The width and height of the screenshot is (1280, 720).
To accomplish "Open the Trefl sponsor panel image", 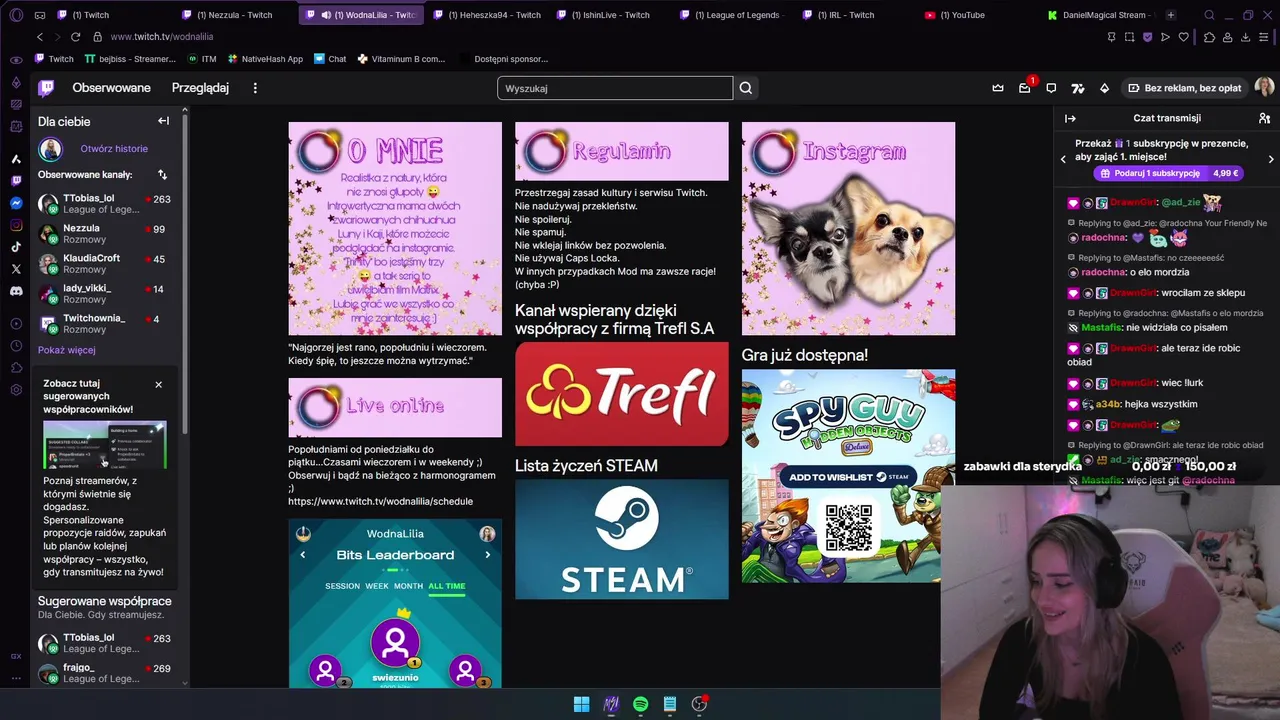I will [622, 394].
